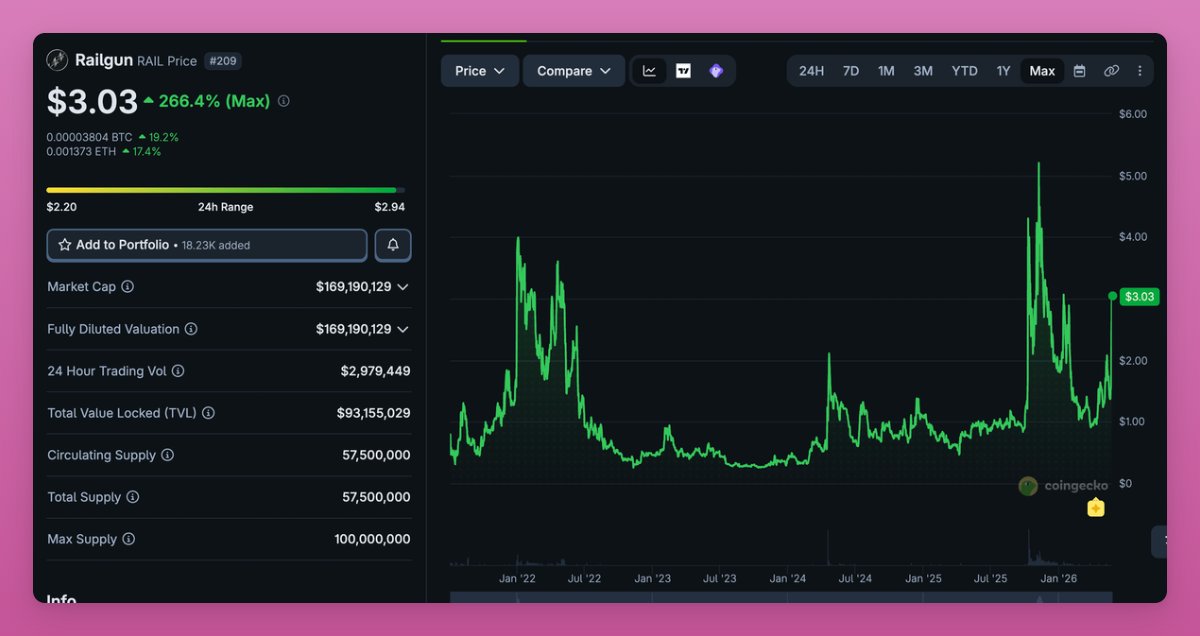Click the Fully Diluted Valuation info icon
1200x636 pixels.
point(191,329)
